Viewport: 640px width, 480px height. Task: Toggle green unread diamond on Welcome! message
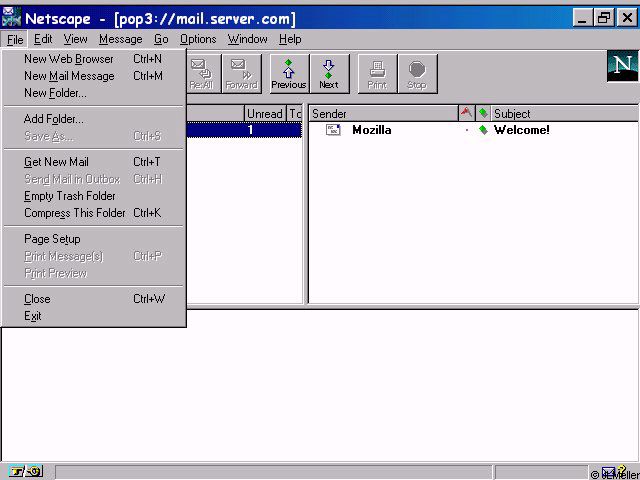coord(483,130)
